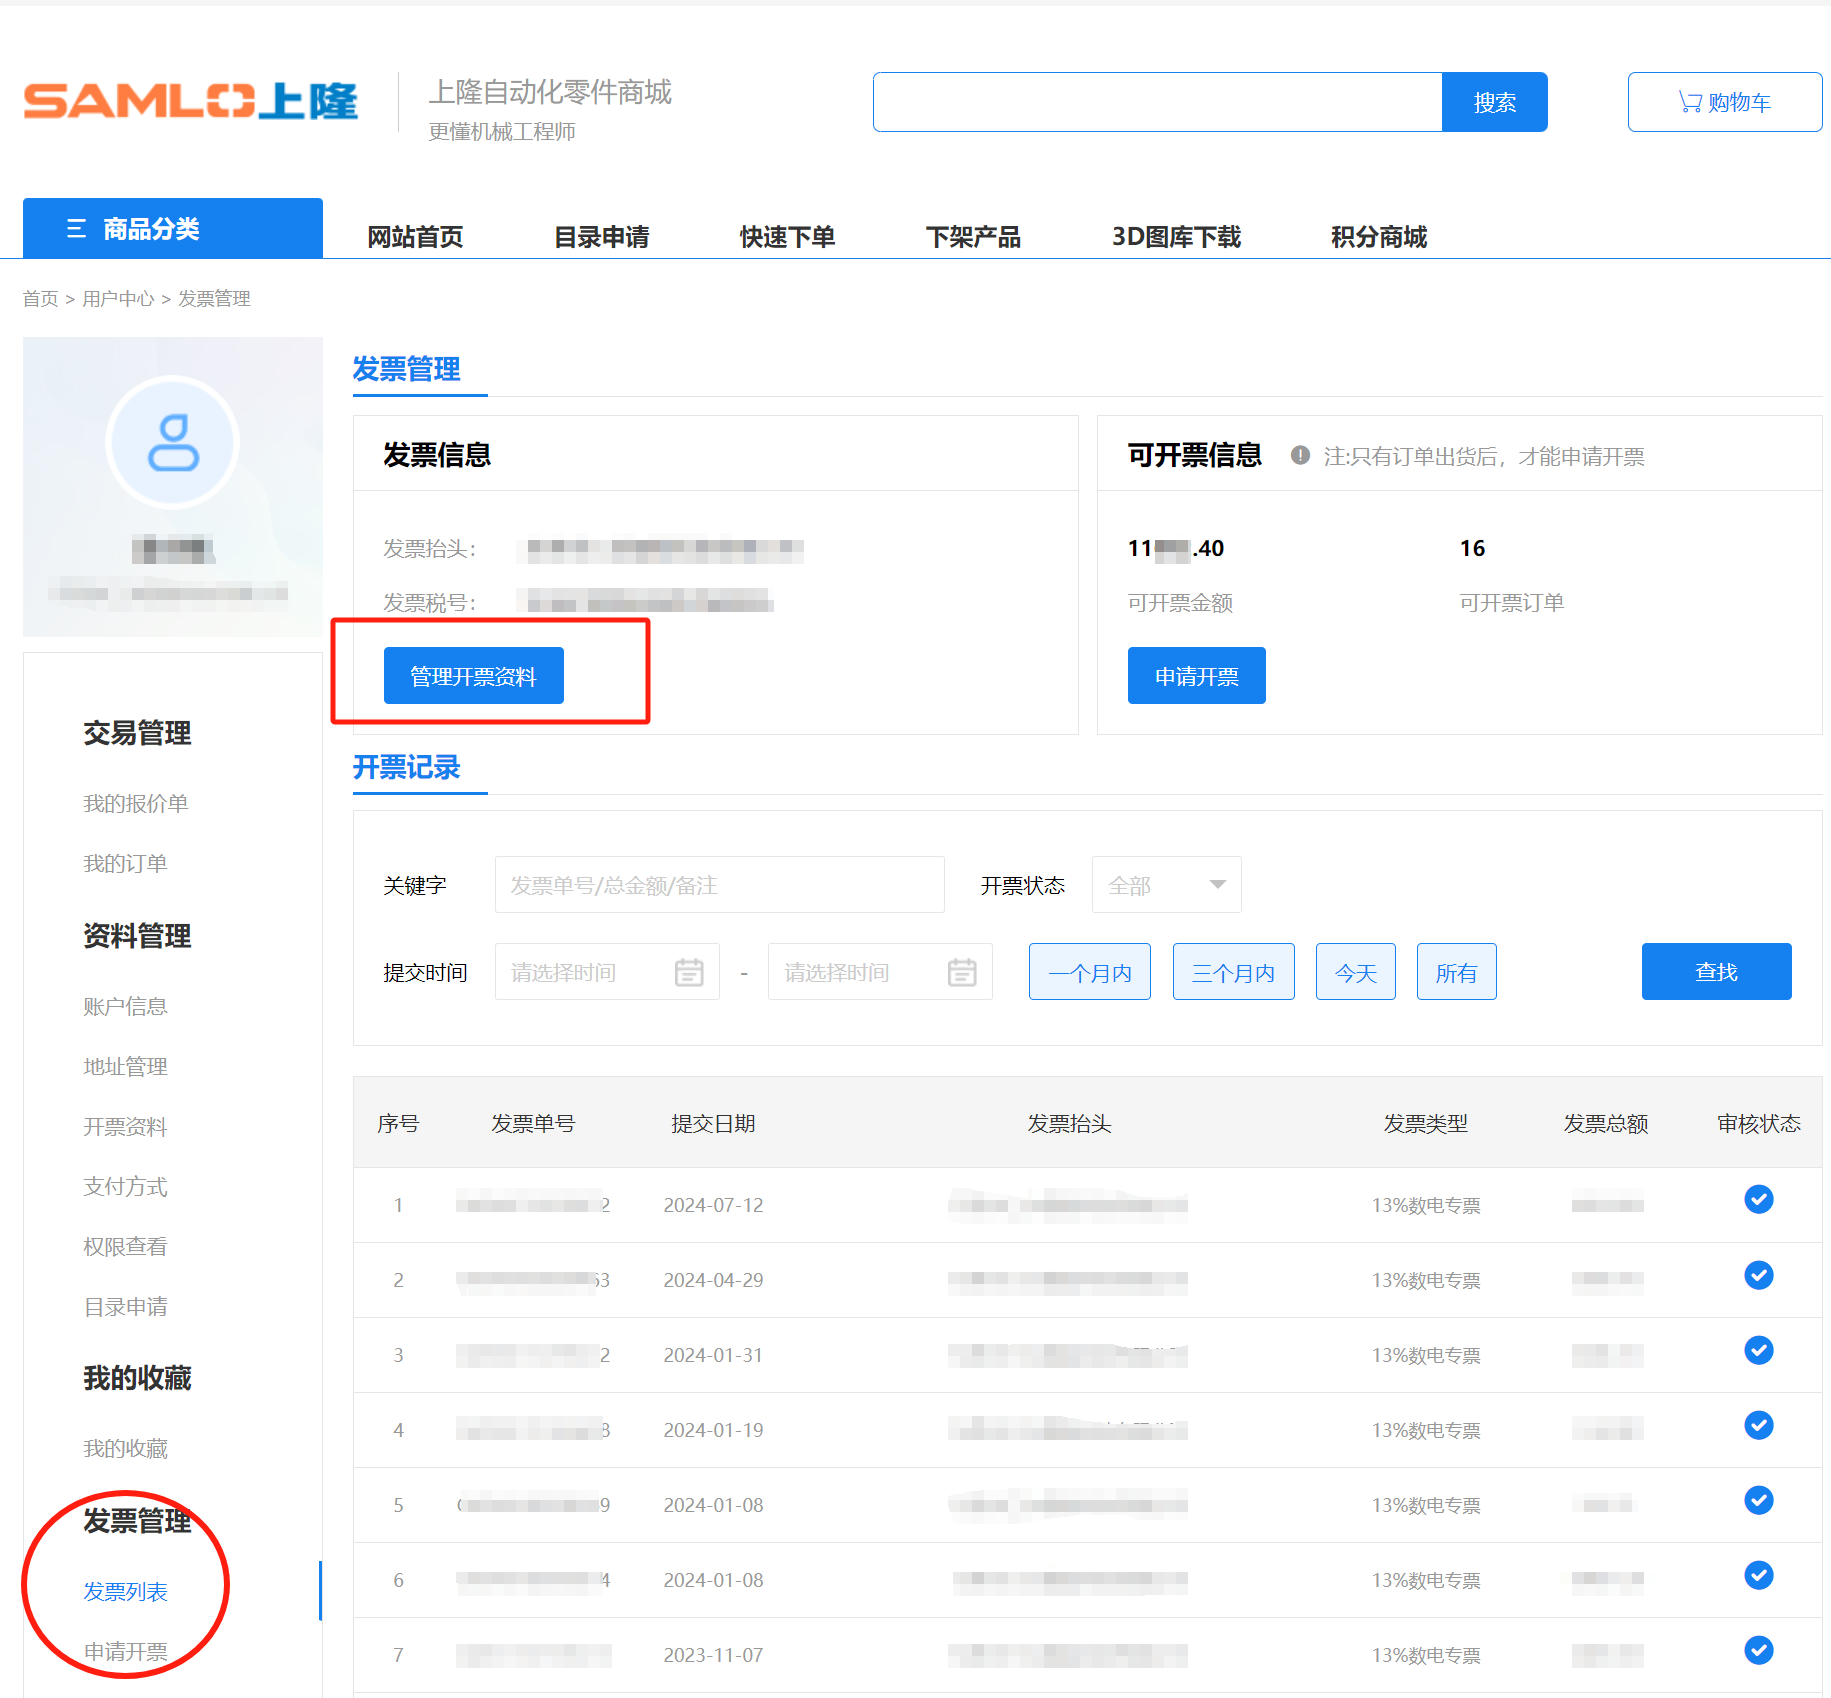Click the 关键字 search input field
The image size is (1831, 1698).
tap(719, 885)
